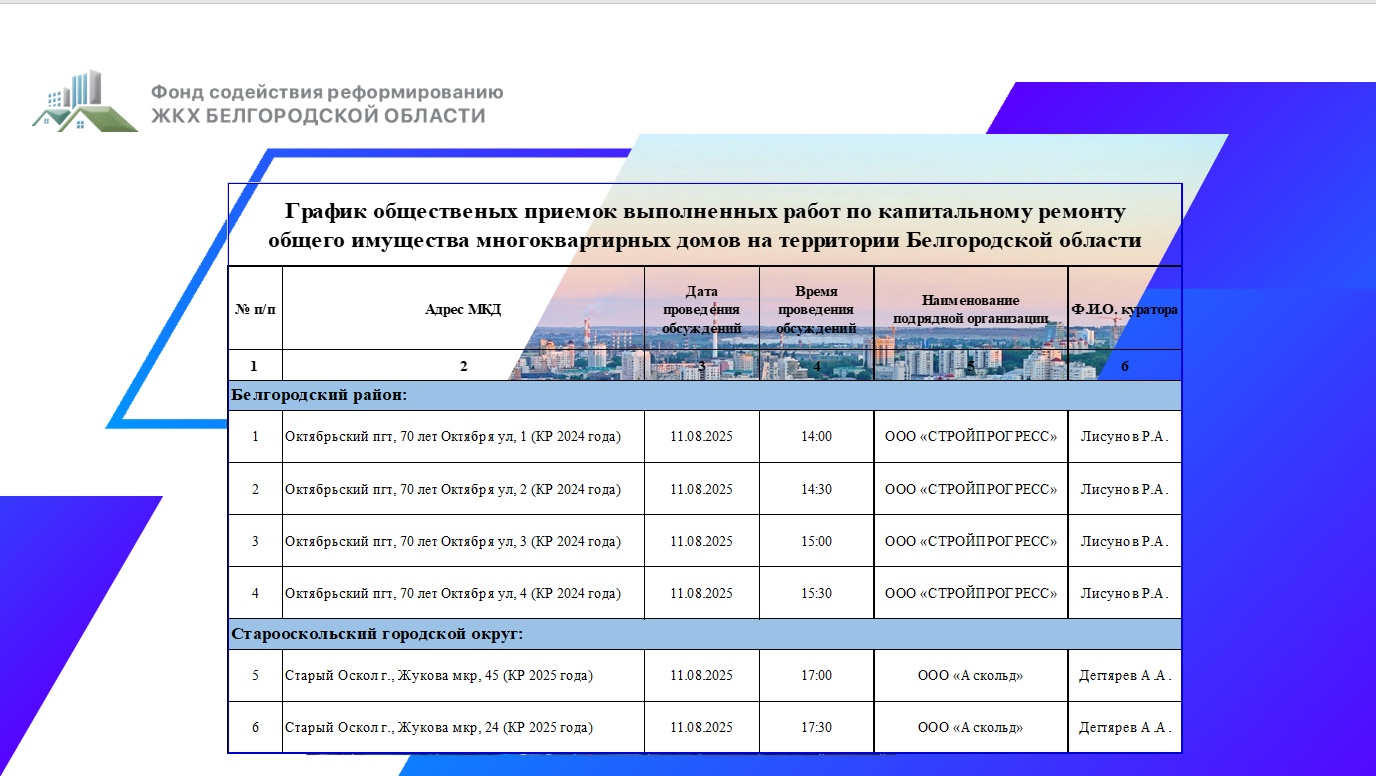Screen dimensions: 1376x776
Task: Click the time cell '14:30'
Action: click(x=816, y=489)
